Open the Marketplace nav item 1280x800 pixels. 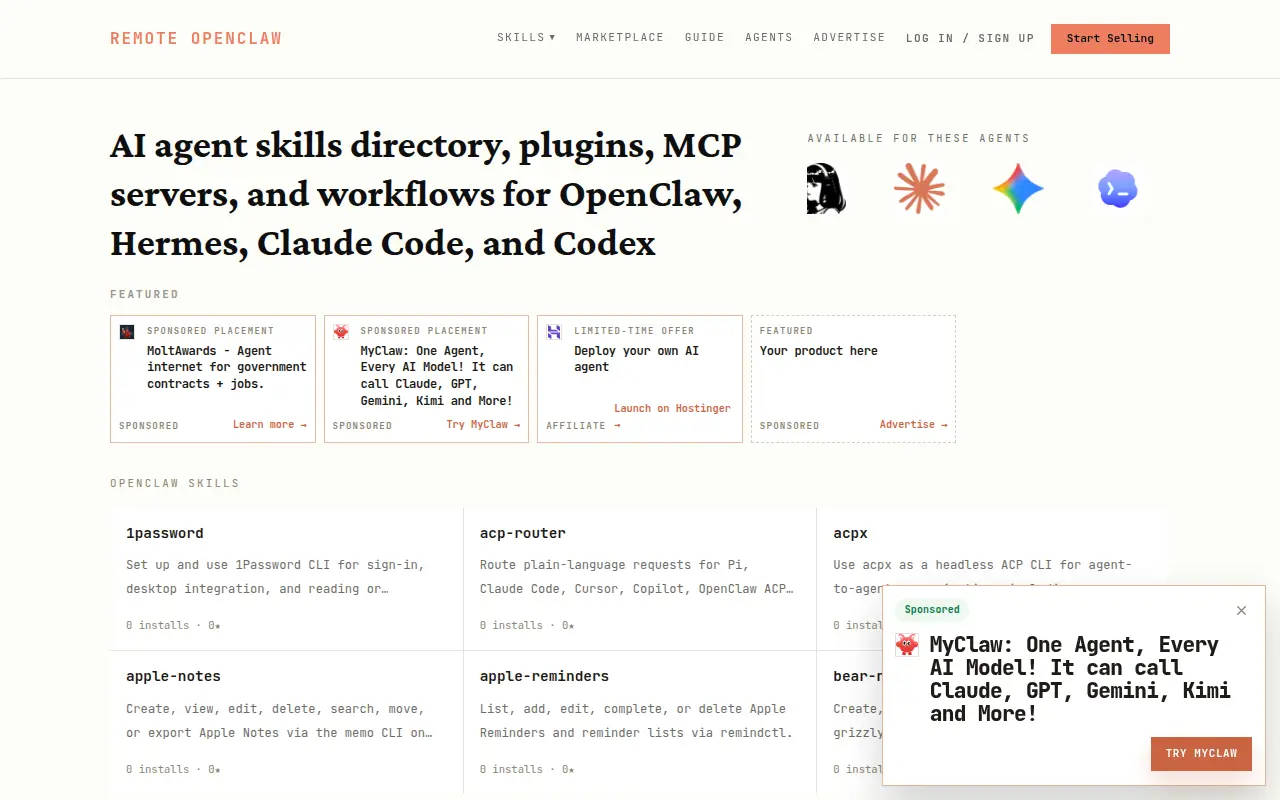coord(620,38)
